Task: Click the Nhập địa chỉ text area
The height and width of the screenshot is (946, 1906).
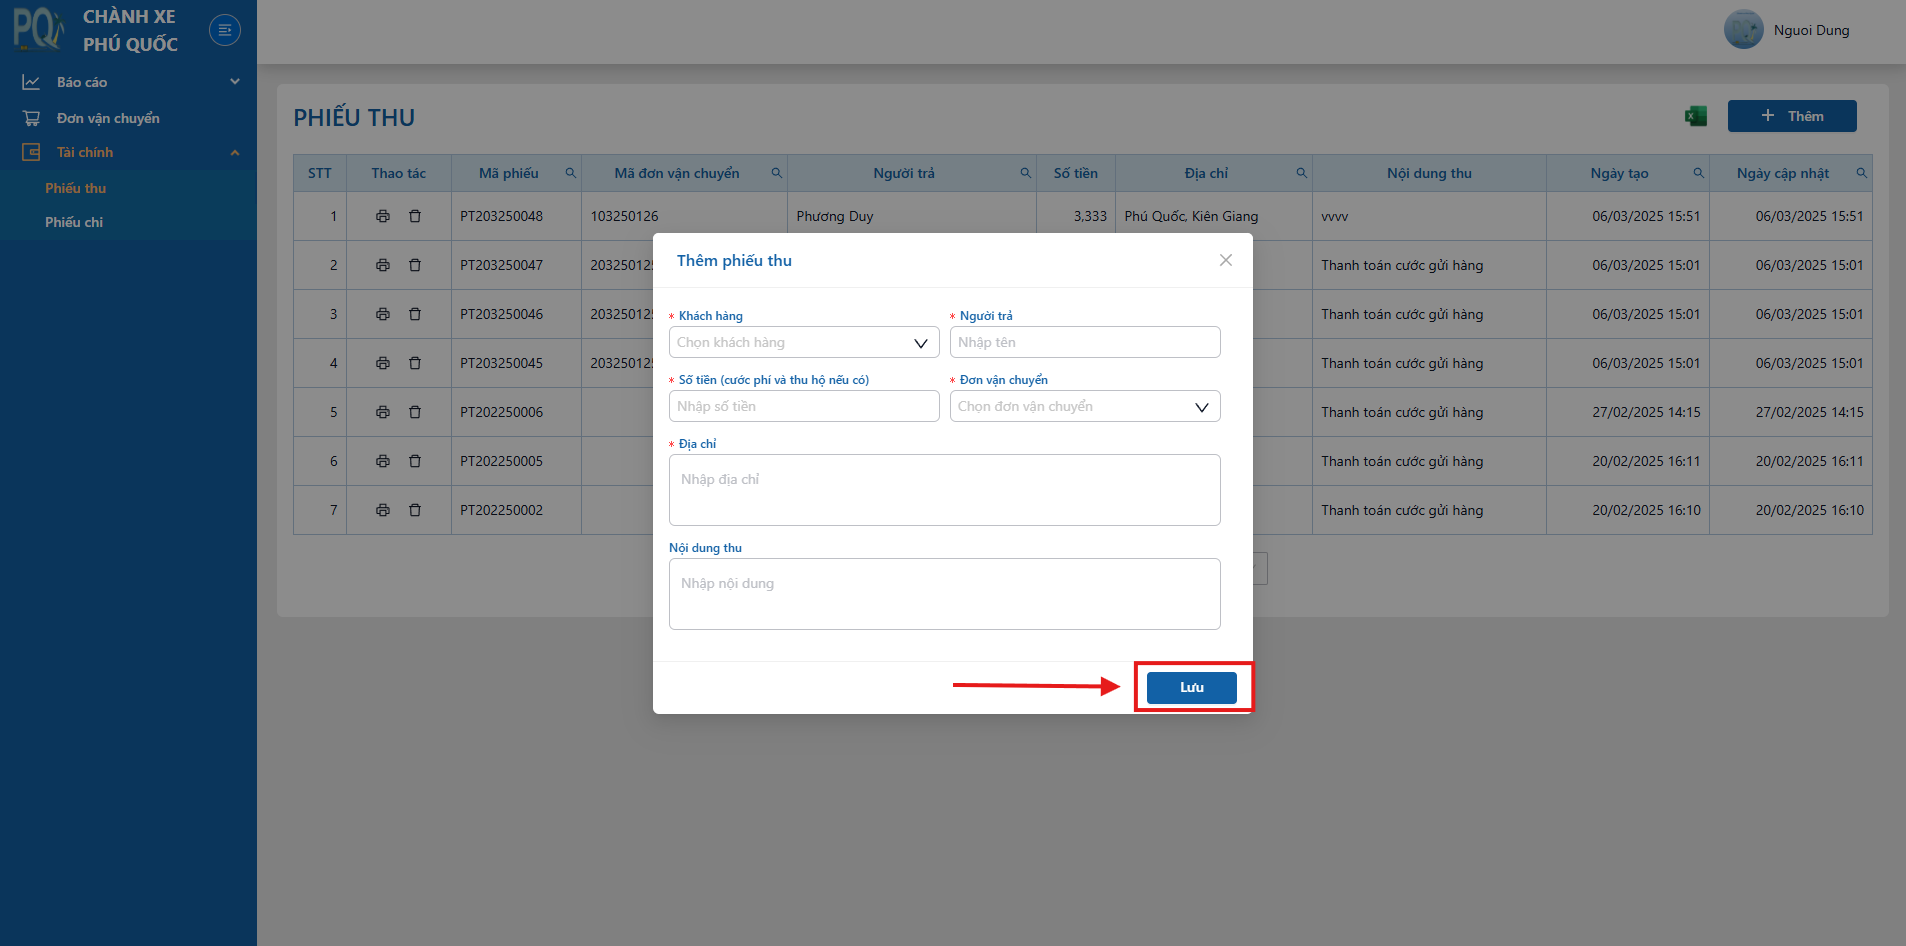Action: click(945, 490)
